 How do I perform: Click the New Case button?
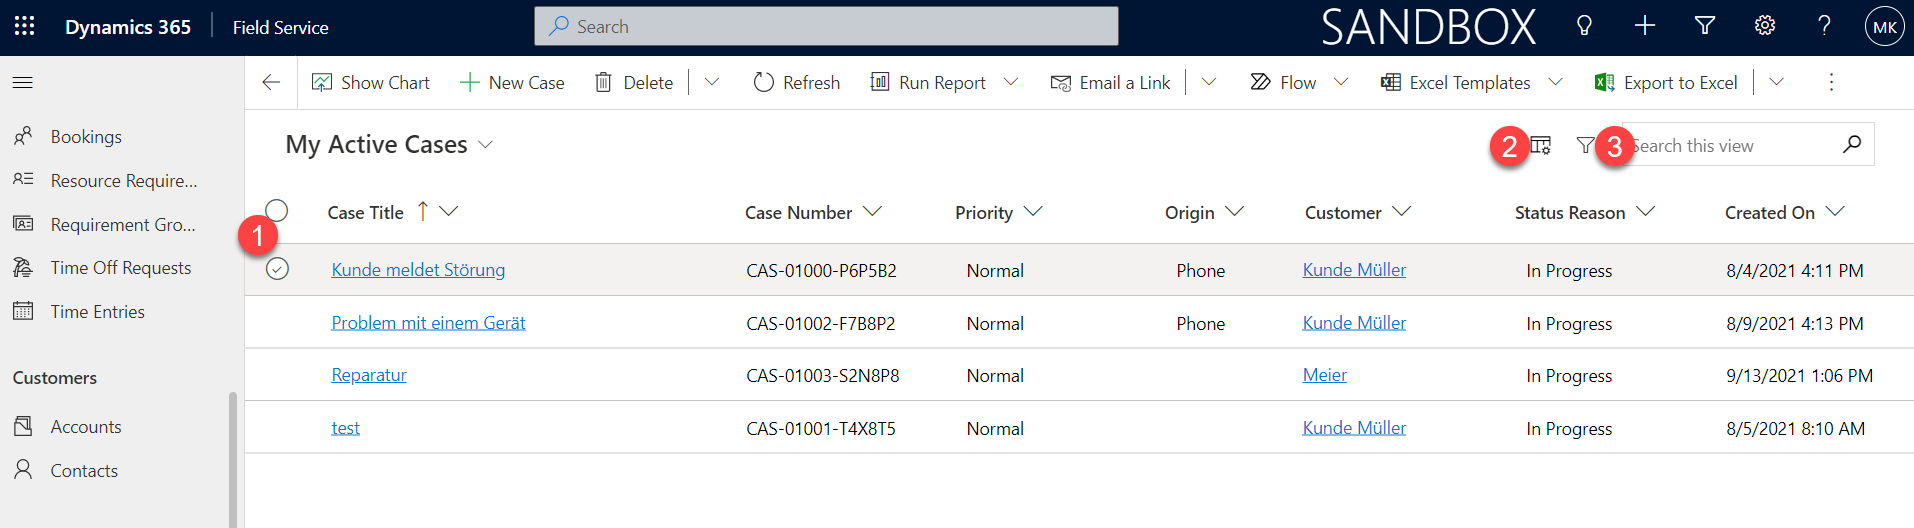tap(512, 83)
